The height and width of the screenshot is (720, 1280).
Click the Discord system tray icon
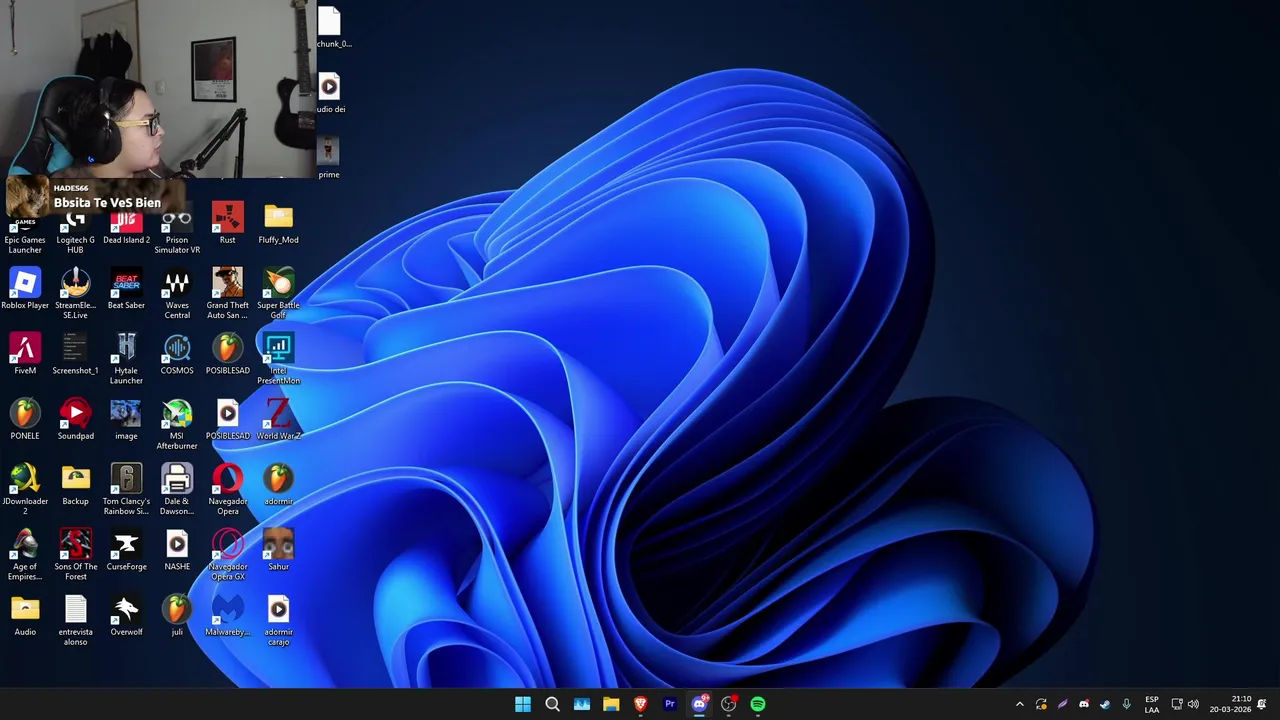coord(1084,704)
